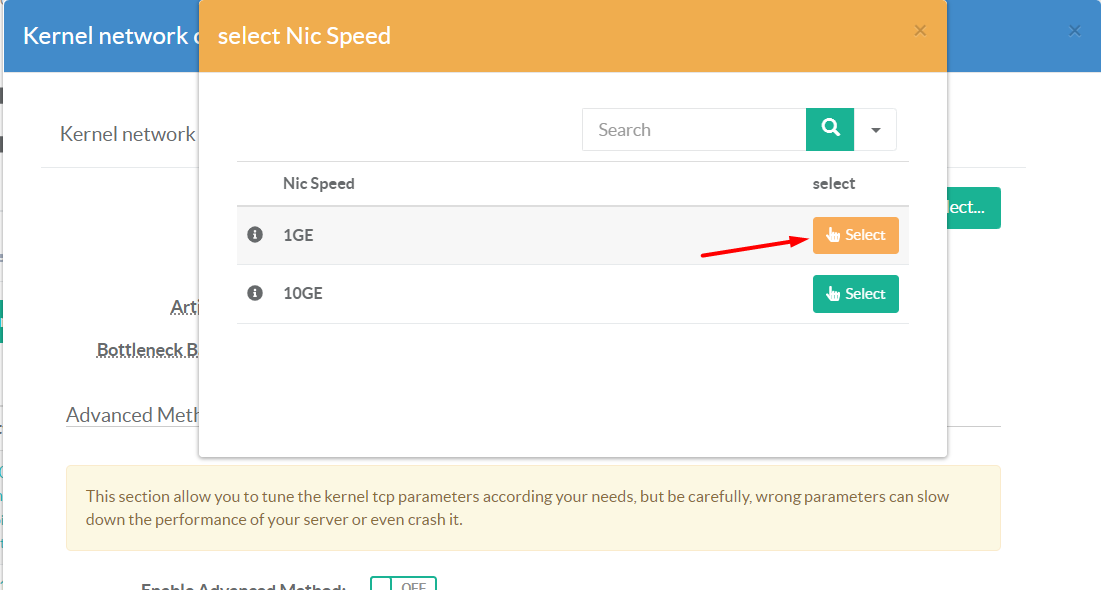Click the select Nic Speed dialog title

coord(304,36)
